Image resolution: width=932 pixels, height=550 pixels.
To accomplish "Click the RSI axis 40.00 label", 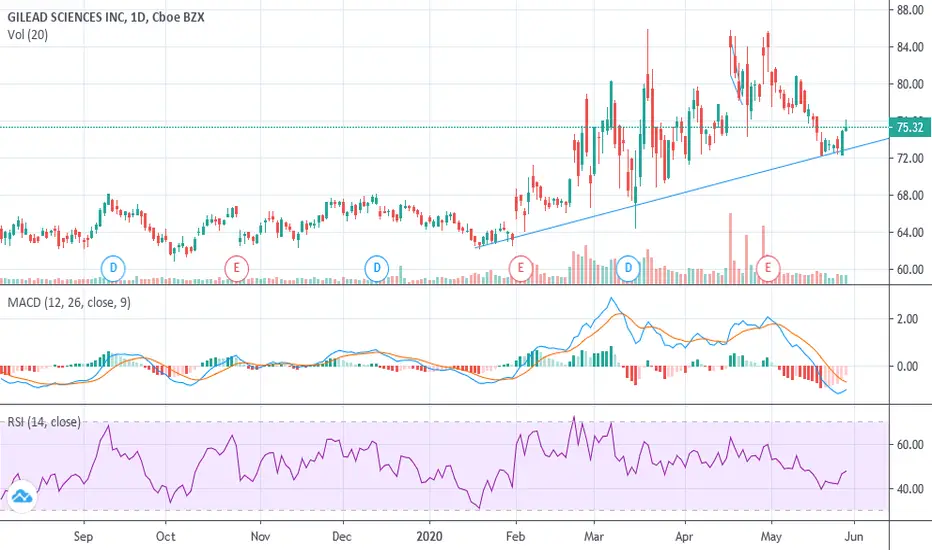I will click(x=910, y=489).
